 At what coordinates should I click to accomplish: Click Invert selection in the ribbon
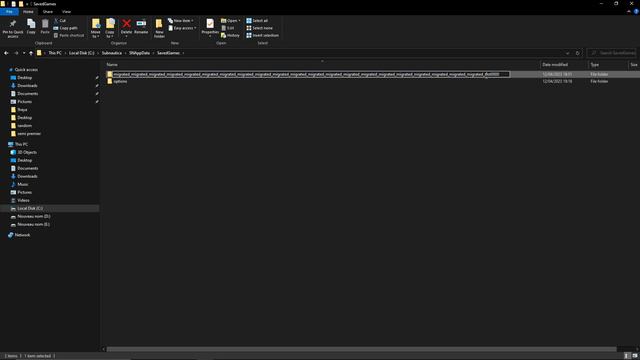(262, 36)
